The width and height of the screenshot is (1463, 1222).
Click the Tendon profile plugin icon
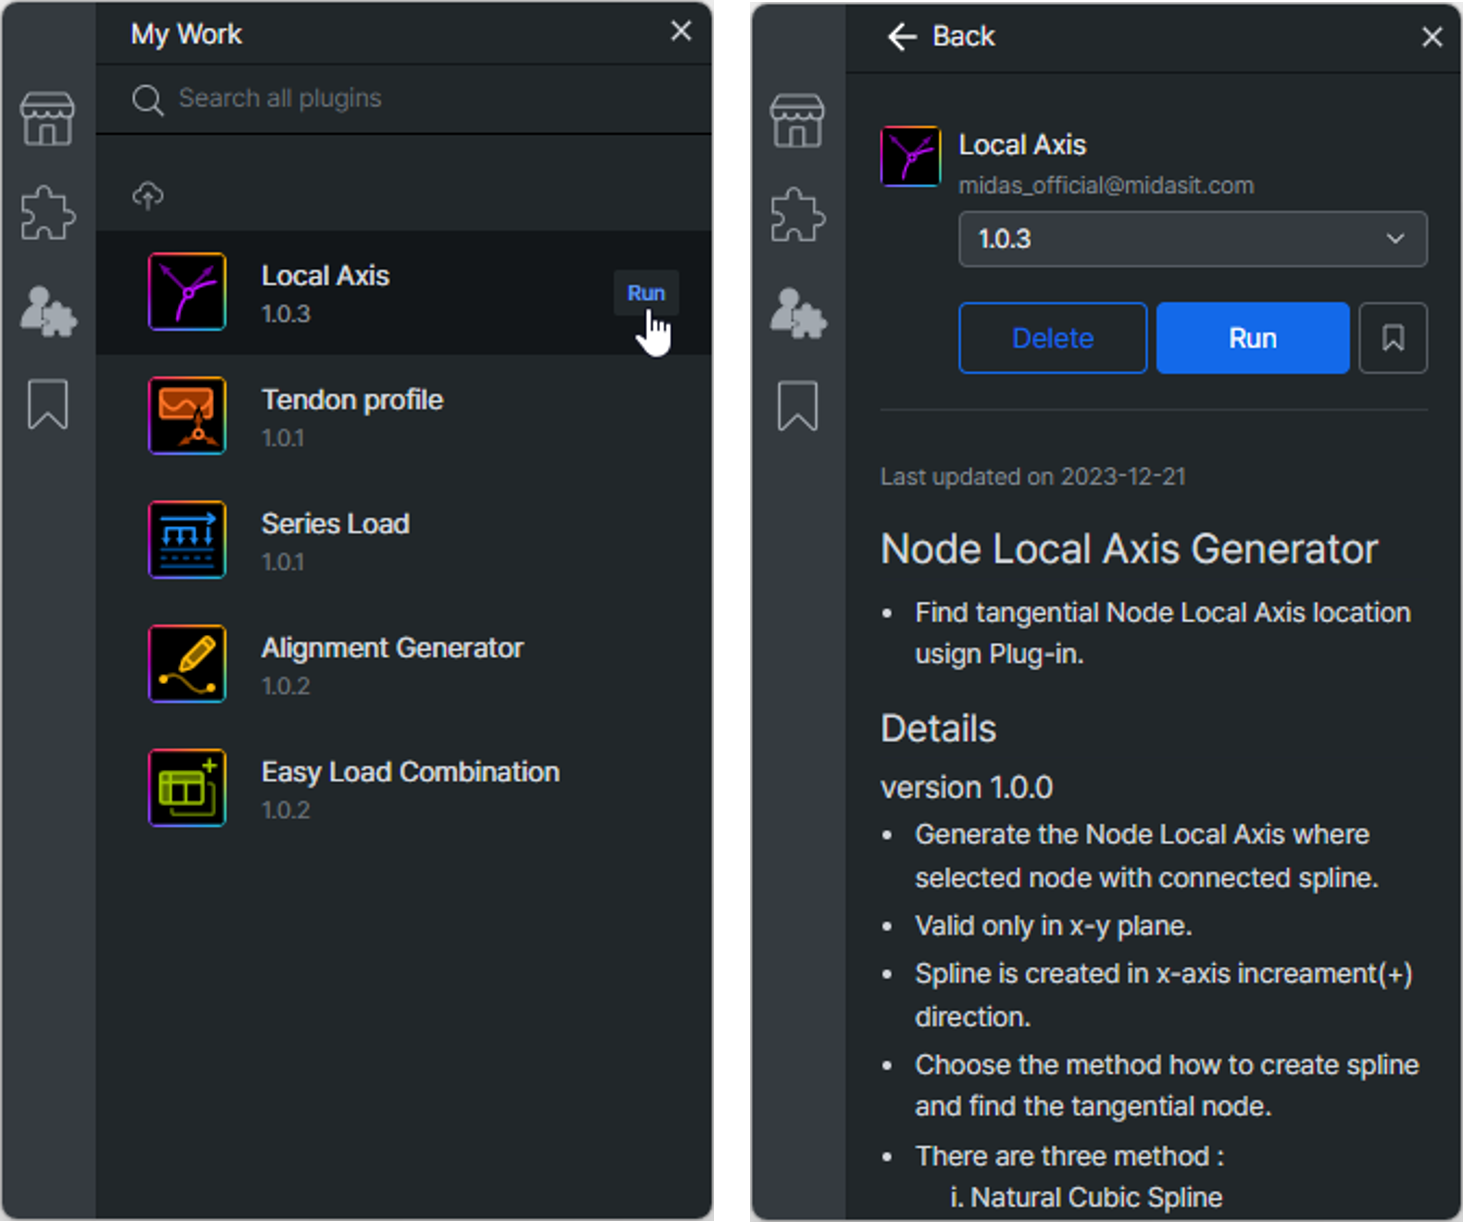pyautogui.click(x=187, y=416)
